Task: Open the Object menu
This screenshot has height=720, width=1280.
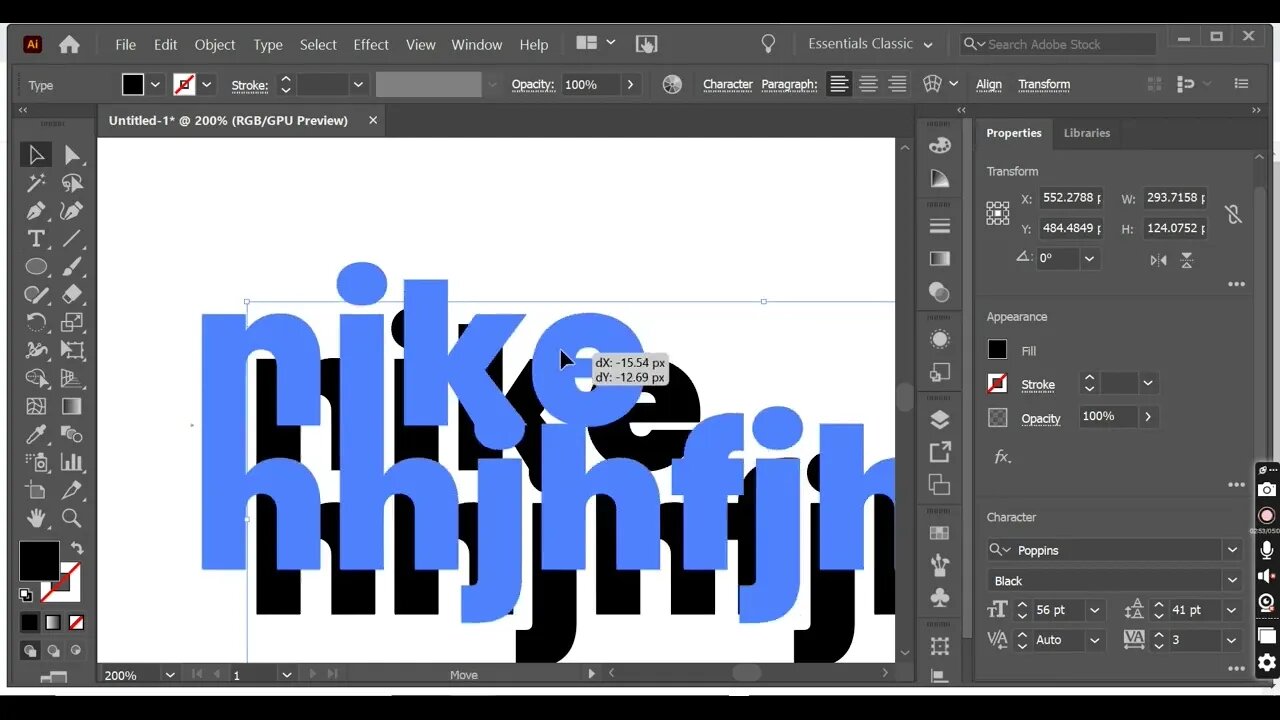Action: pyautogui.click(x=215, y=45)
